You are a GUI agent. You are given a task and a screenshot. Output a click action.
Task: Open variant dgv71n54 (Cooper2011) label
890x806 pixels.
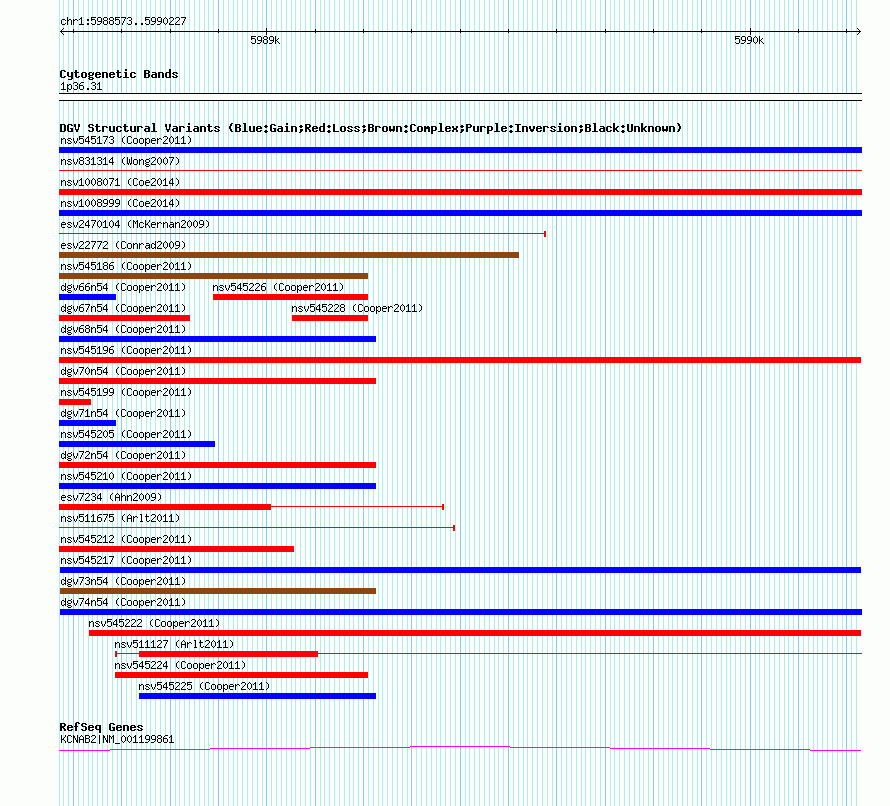point(123,413)
